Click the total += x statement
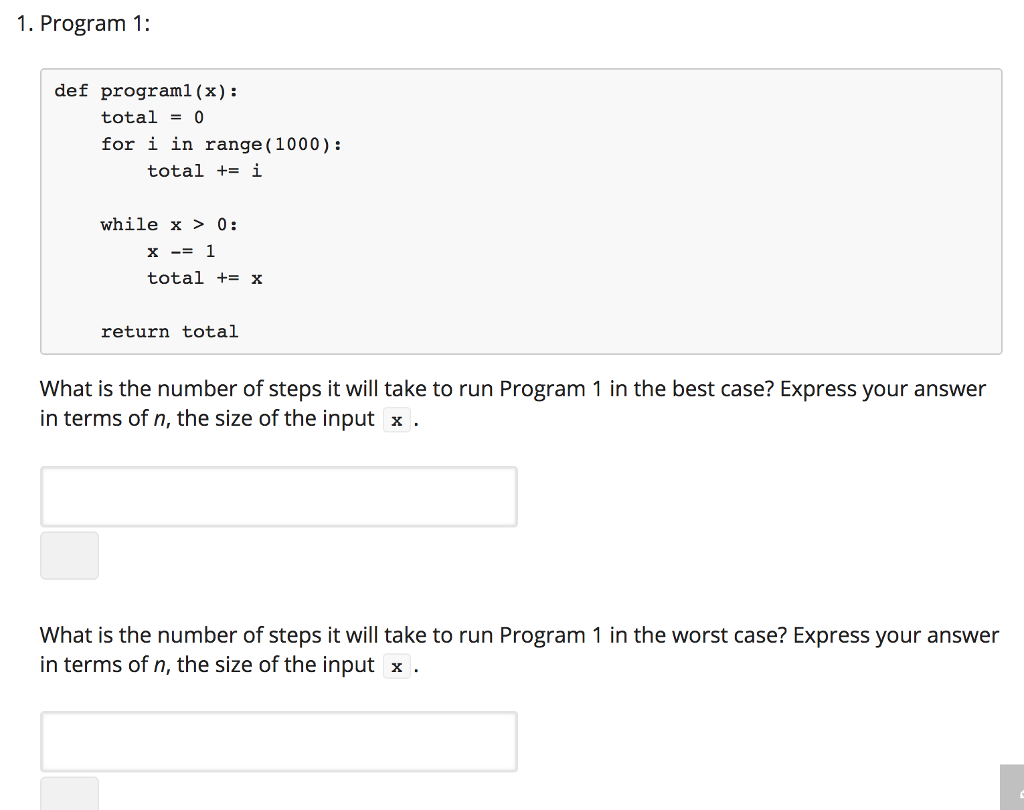Image resolution: width=1024 pixels, height=810 pixels. tap(203, 278)
